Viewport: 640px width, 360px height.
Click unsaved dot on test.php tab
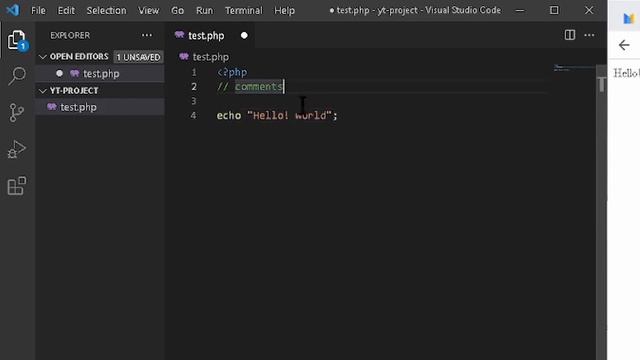pyautogui.click(x=244, y=36)
